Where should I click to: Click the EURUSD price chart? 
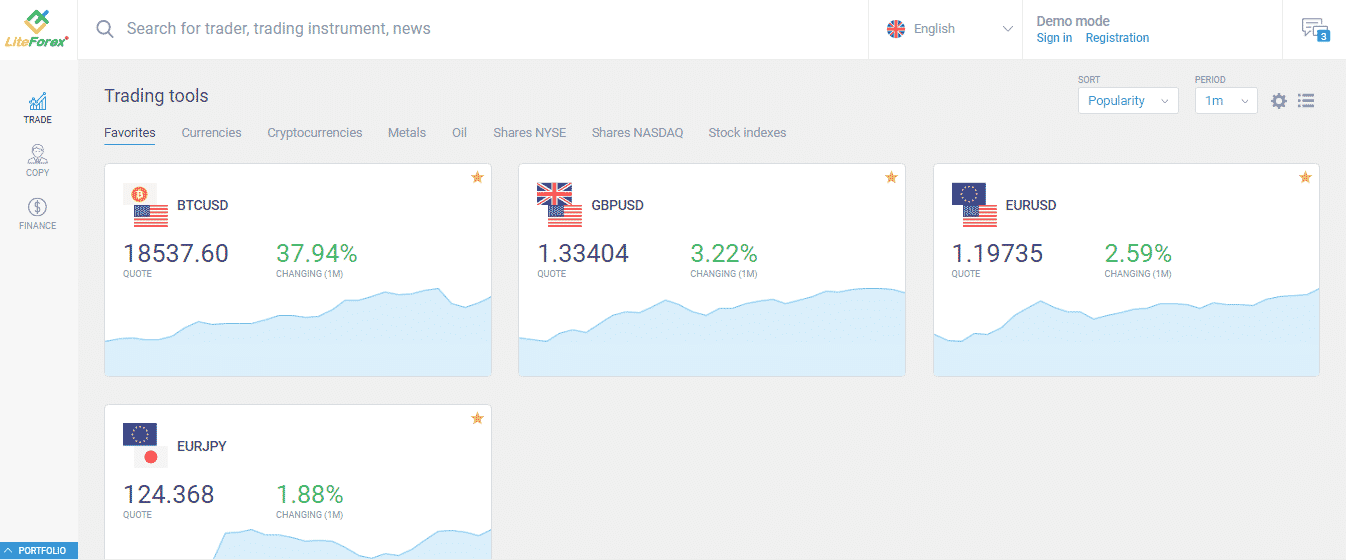[1126, 332]
